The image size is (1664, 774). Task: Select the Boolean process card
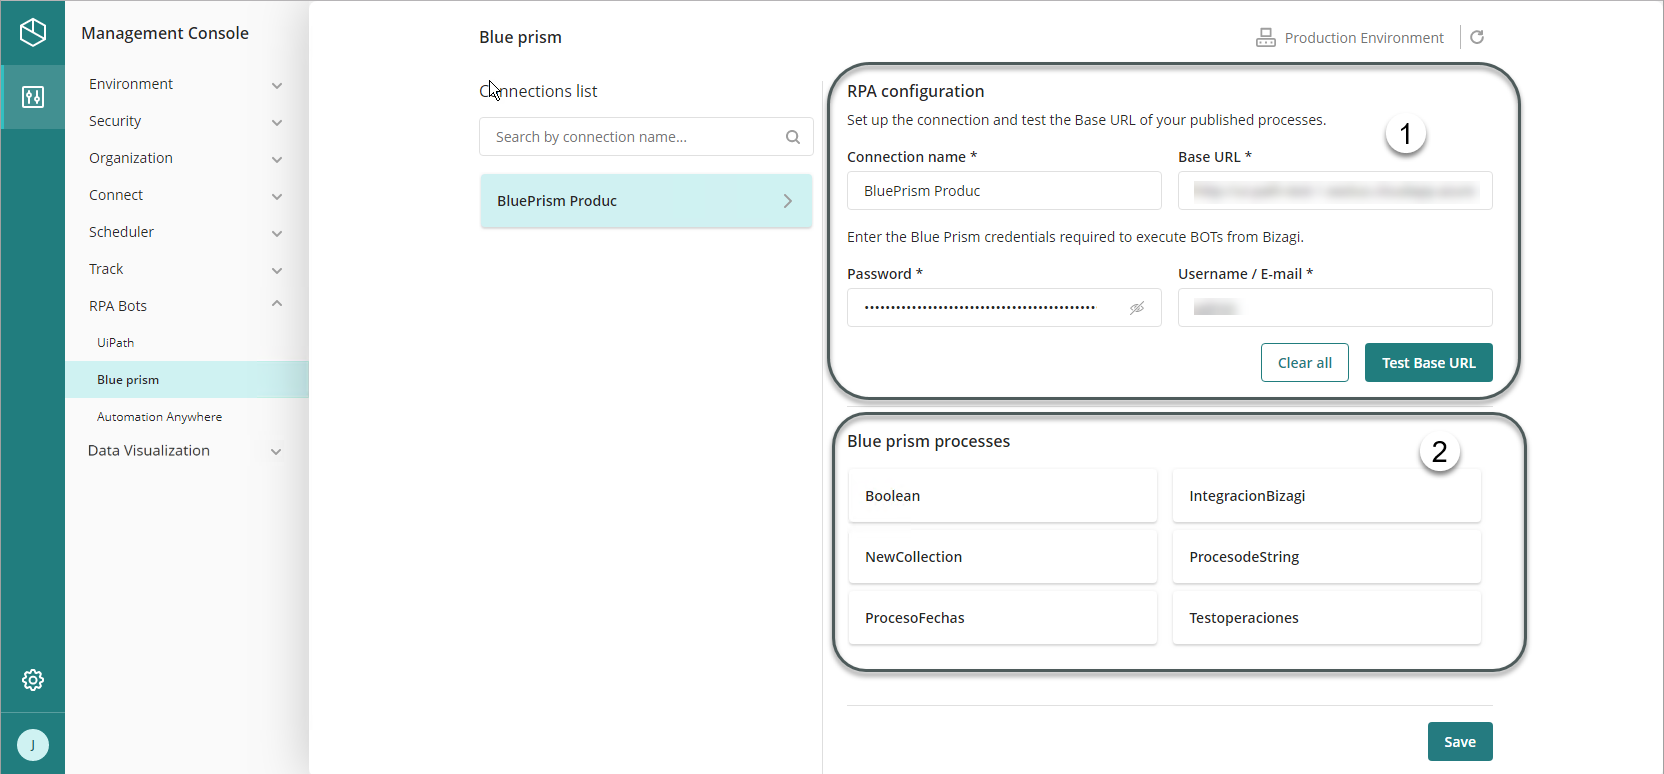pyautogui.click(x=1003, y=496)
